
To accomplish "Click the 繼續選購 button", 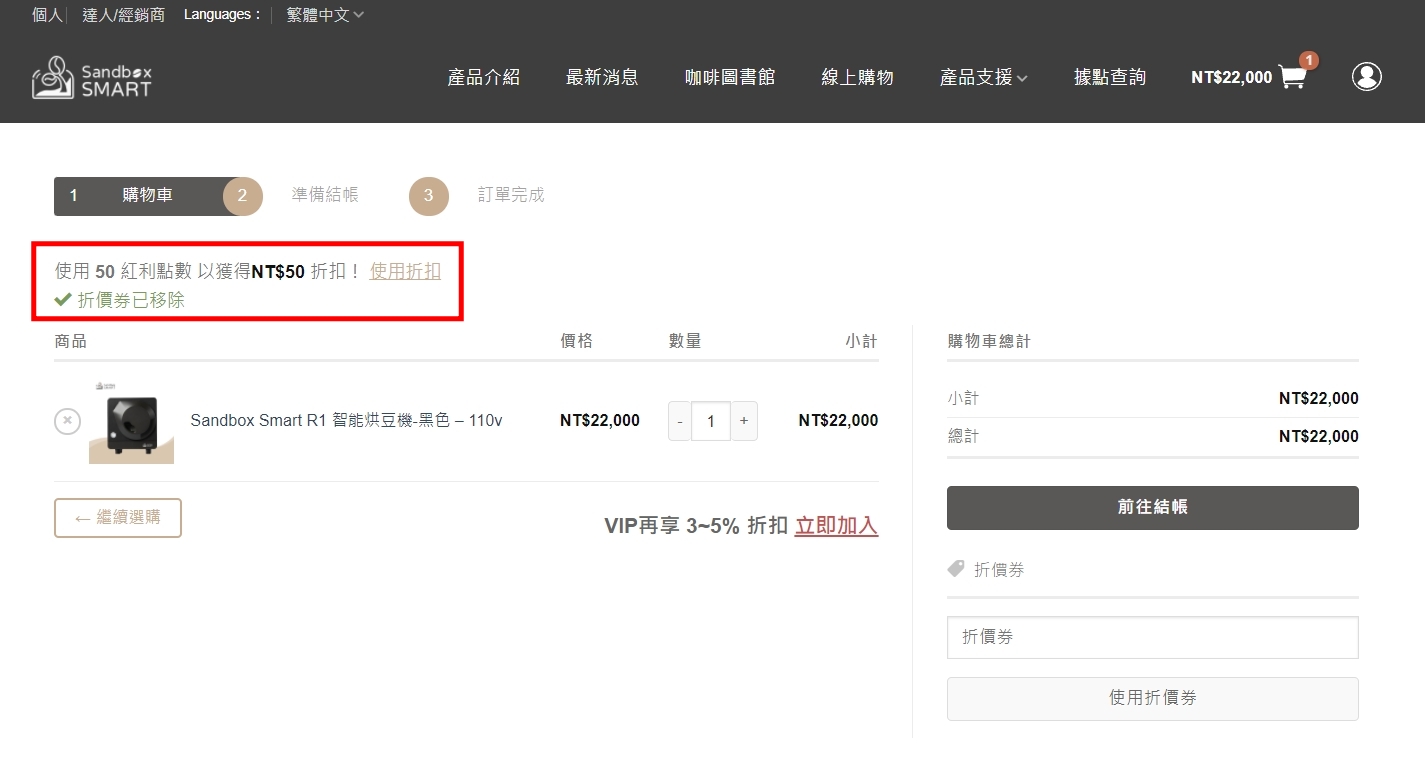I will [118, 518].
